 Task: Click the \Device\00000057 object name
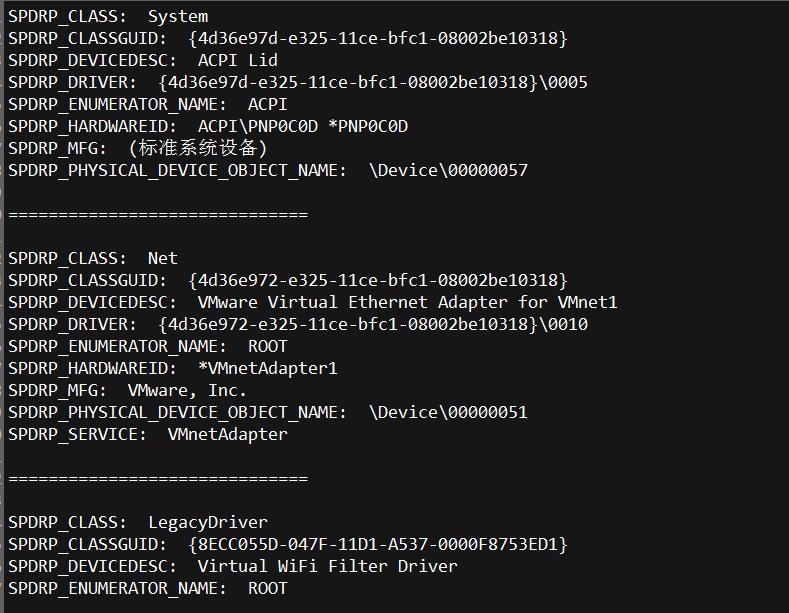pos(448,171)
